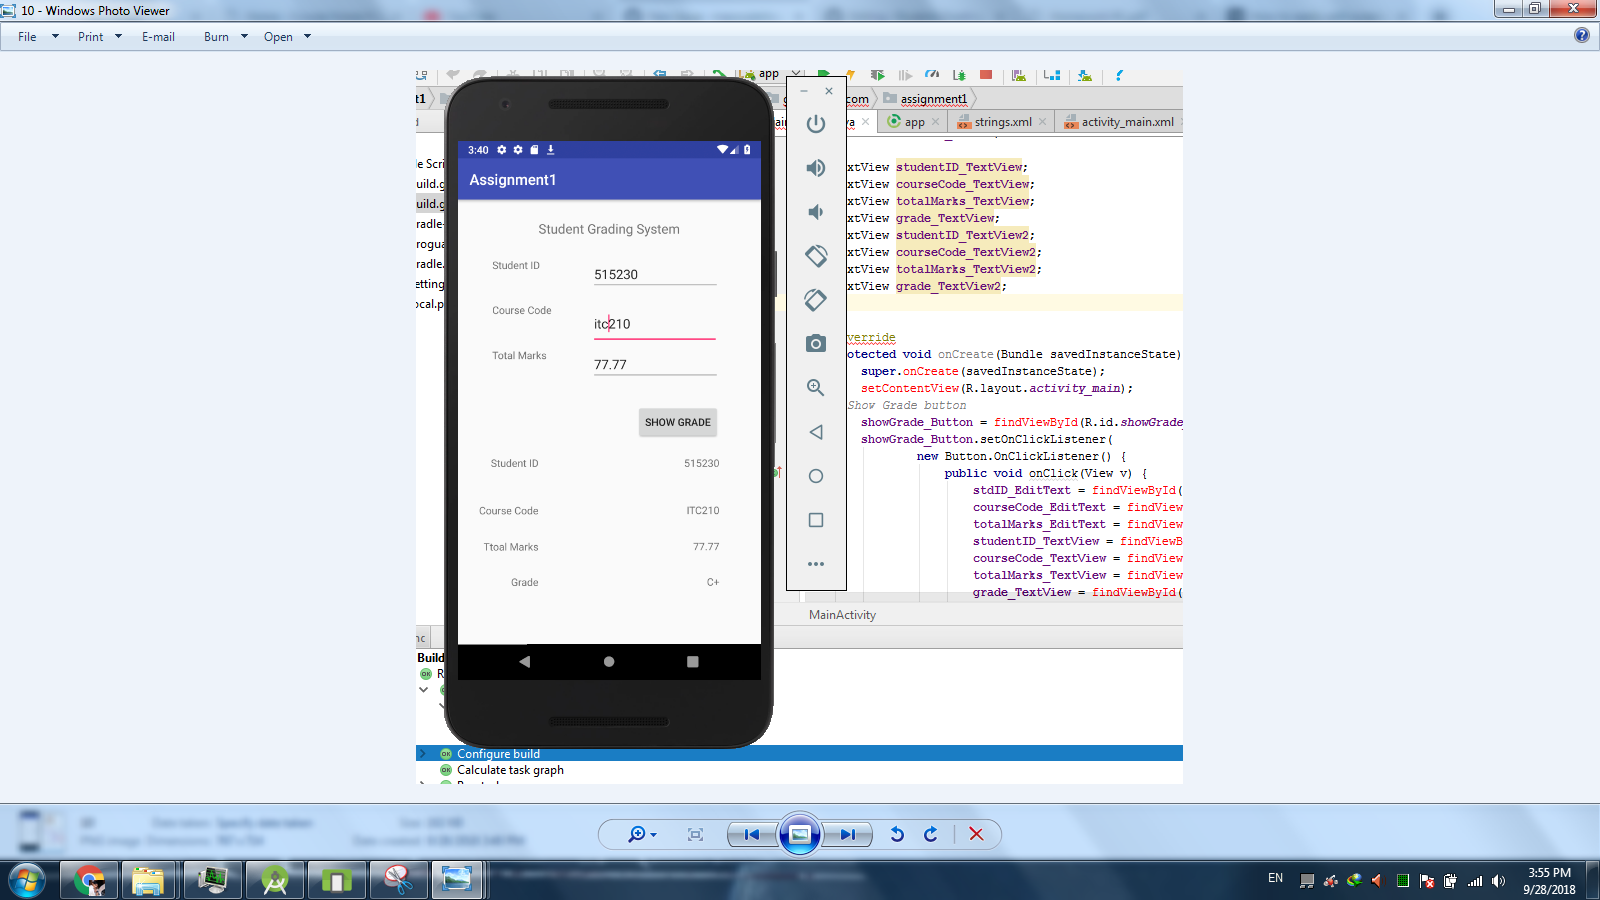Toggle emulator zoom mode with magnifier icon

point(815,387)
